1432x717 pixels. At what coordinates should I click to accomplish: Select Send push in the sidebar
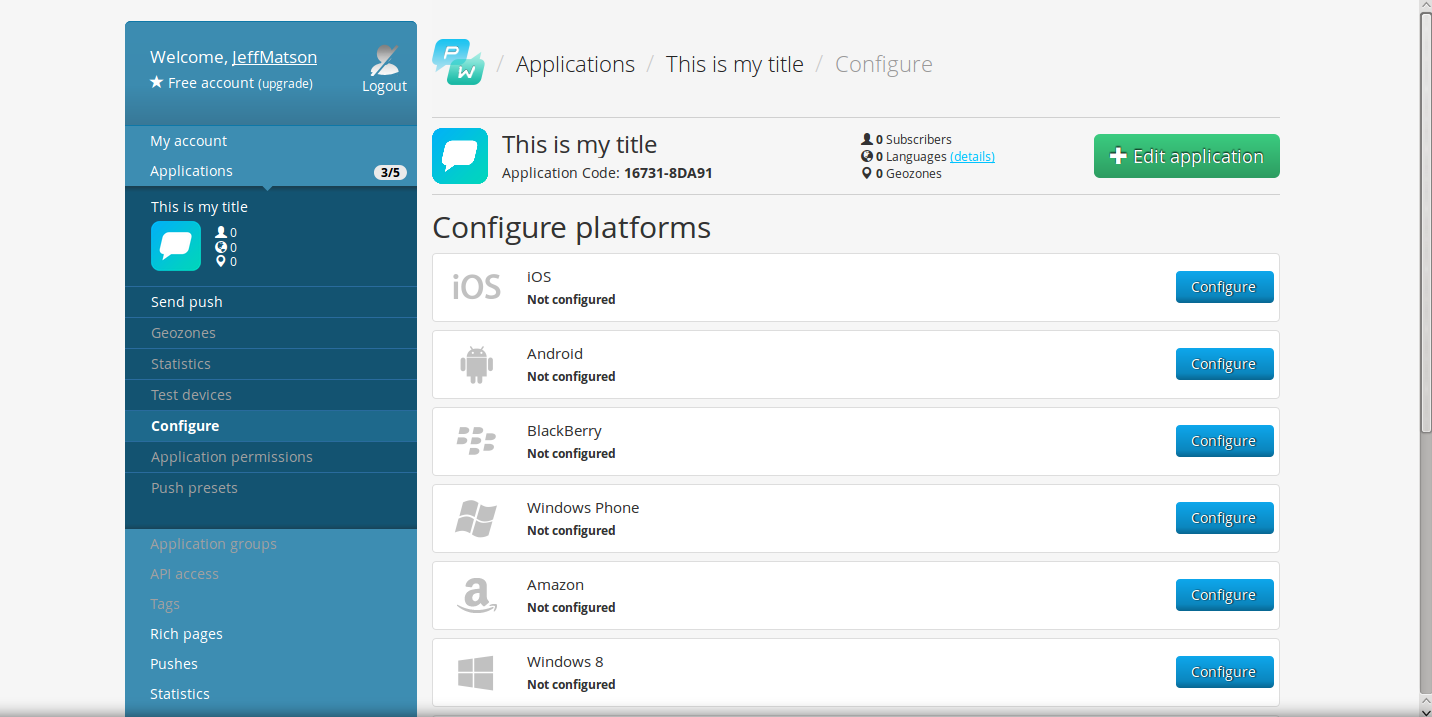pos(187,302)
